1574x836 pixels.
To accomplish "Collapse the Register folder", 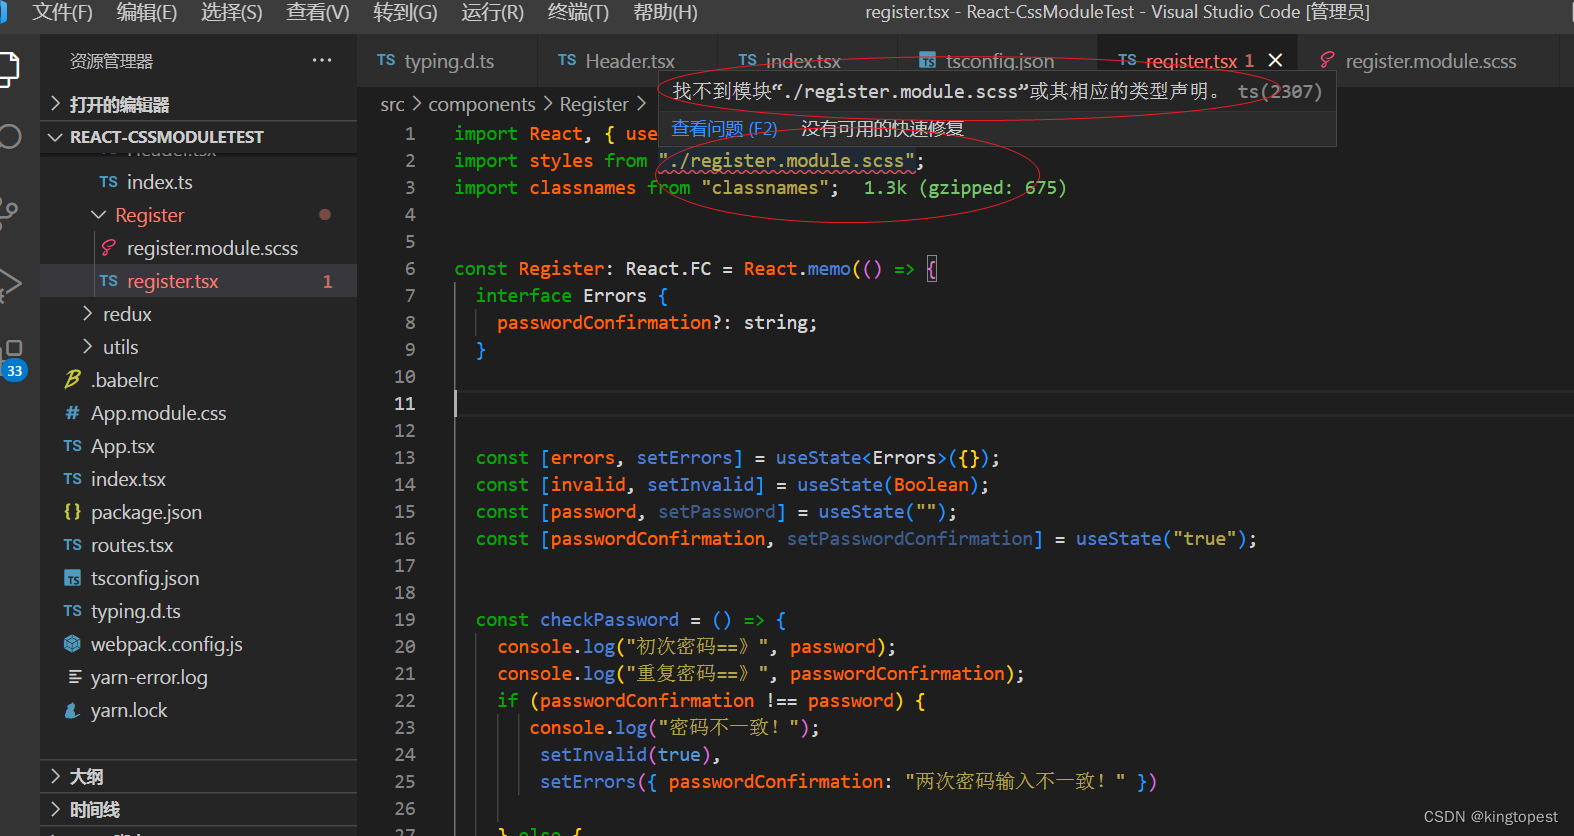I will [98, 215].
